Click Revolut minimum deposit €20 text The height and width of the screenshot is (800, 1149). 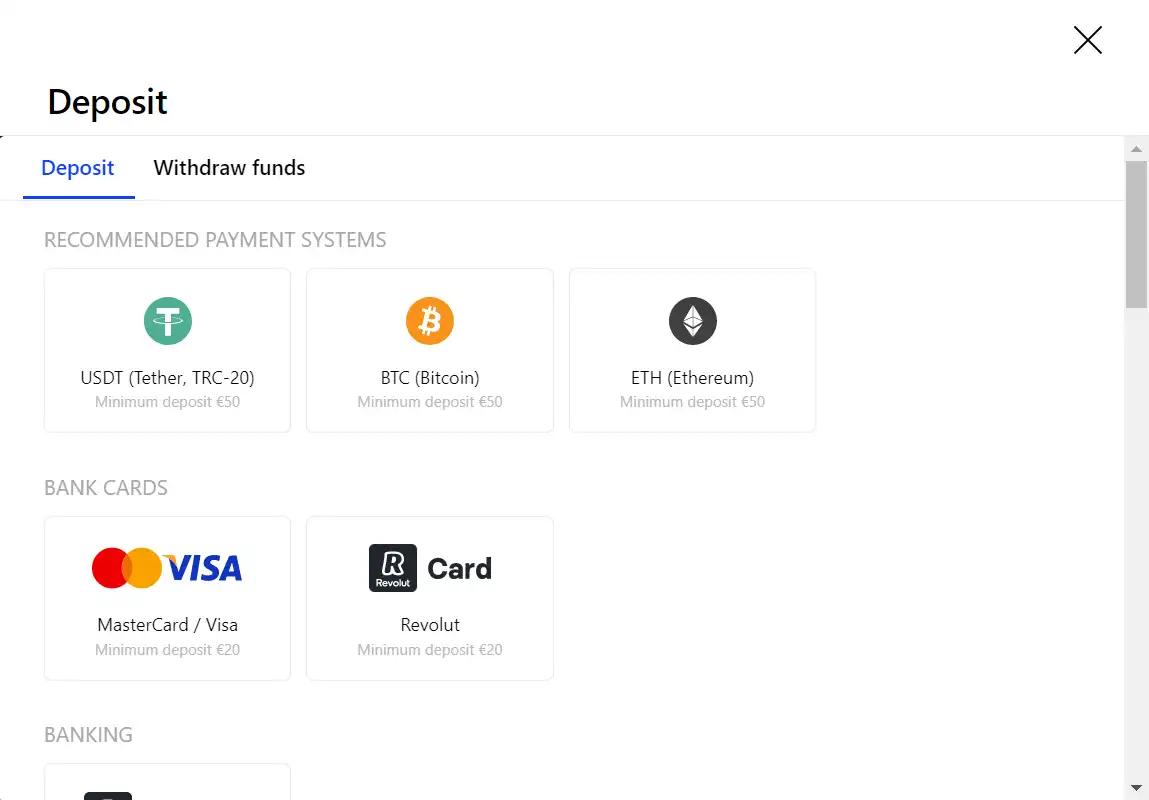[430, 650]
